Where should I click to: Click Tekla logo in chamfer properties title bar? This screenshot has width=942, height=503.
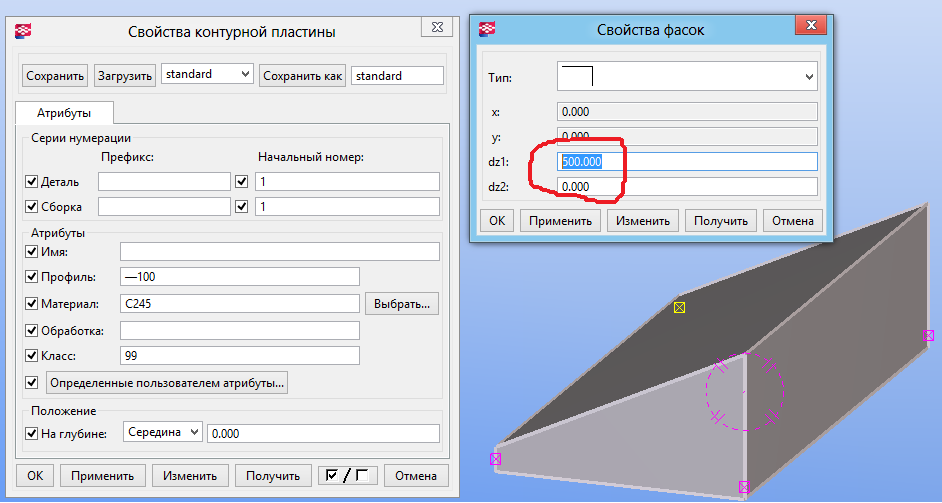pos(487,30)
